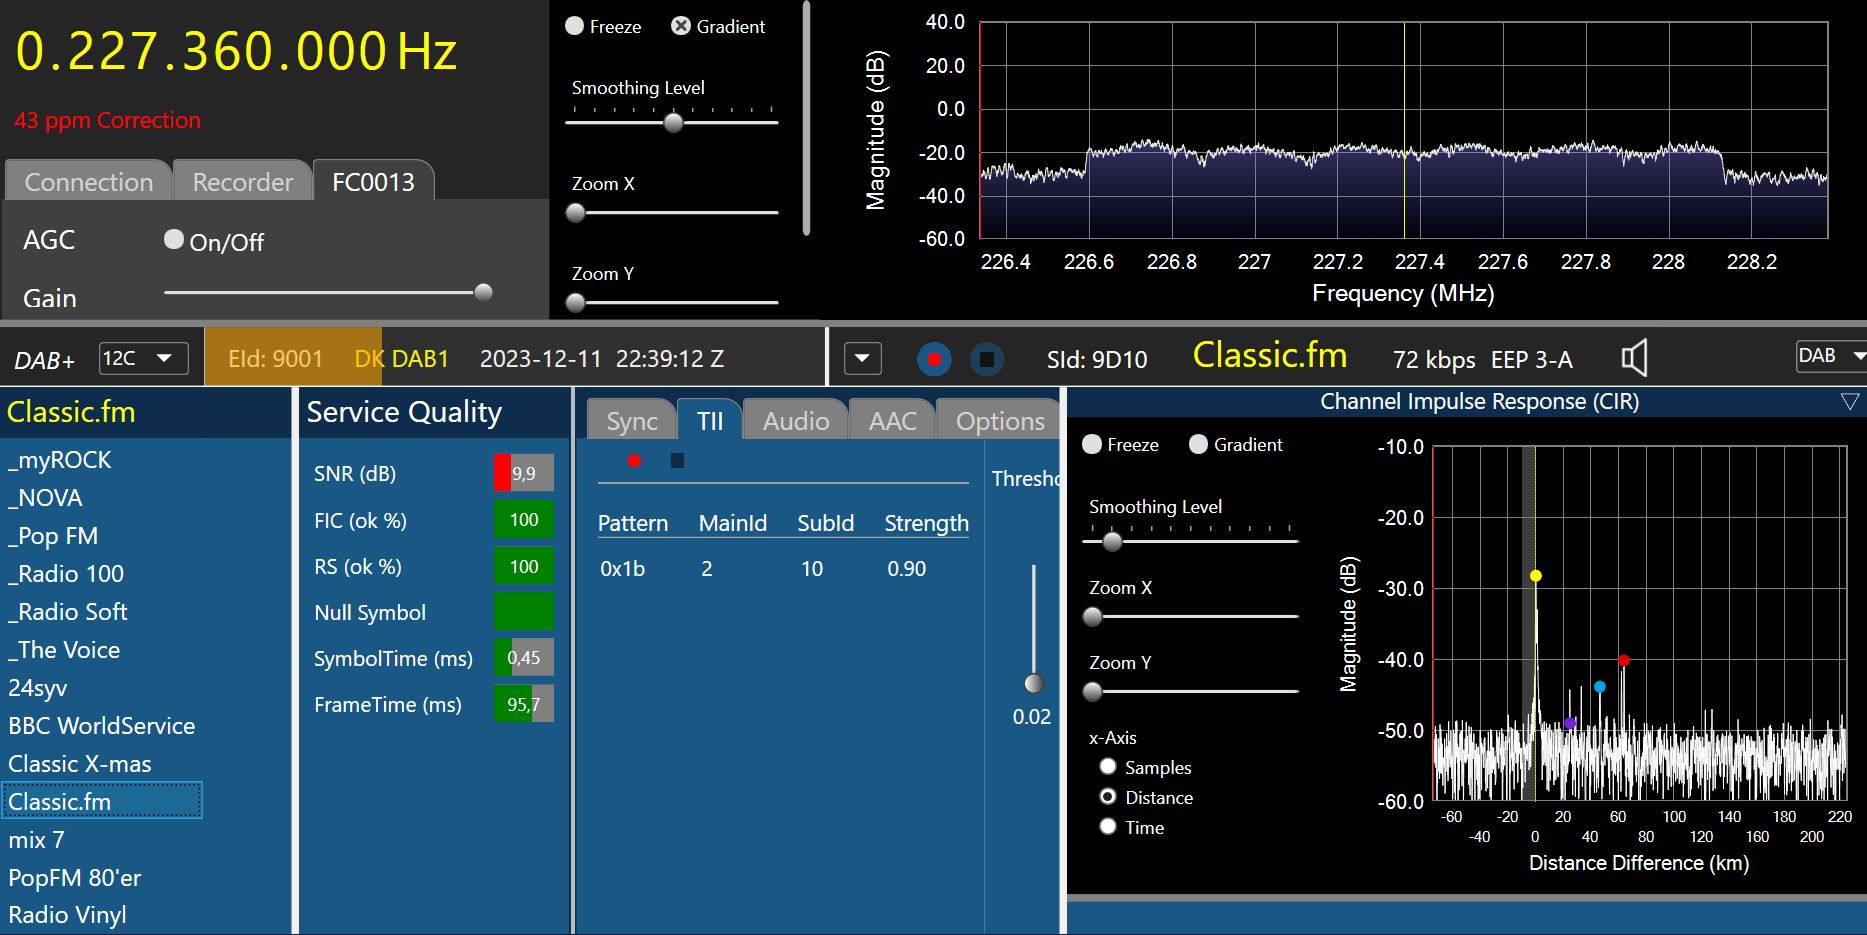The image size is (1867, 935).
Task: Click the SNR (dB) value bar
Action: coord(524,473)
